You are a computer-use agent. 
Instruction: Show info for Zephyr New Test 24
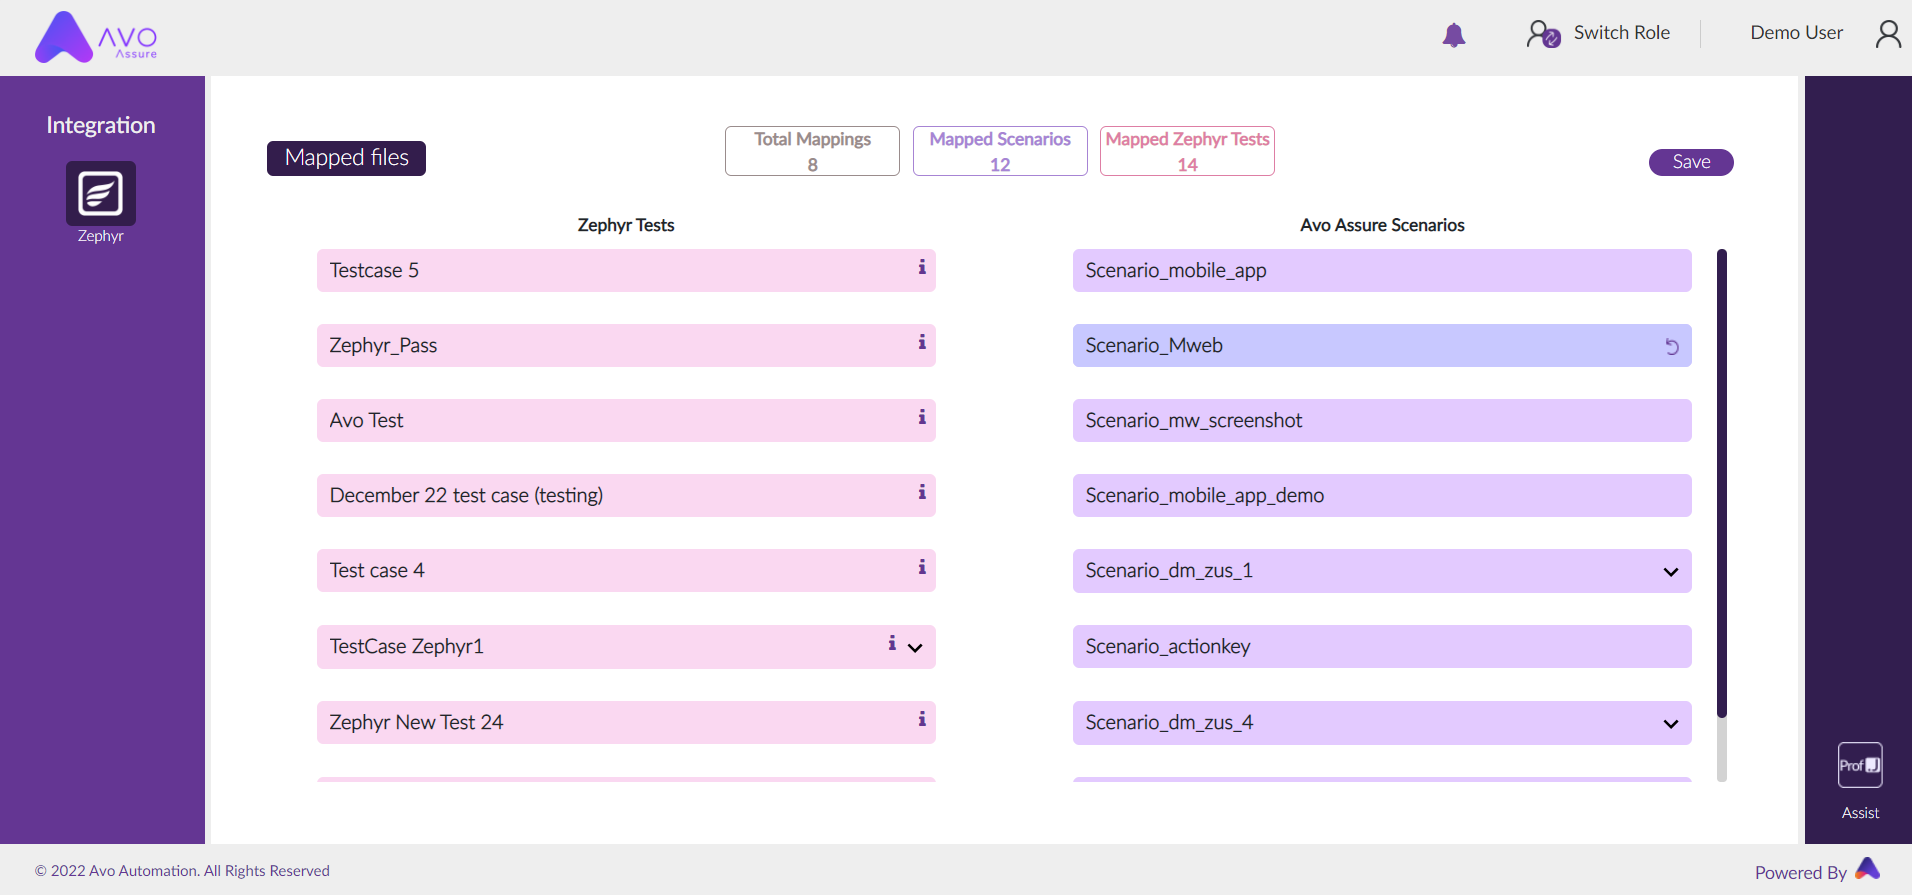922,719
